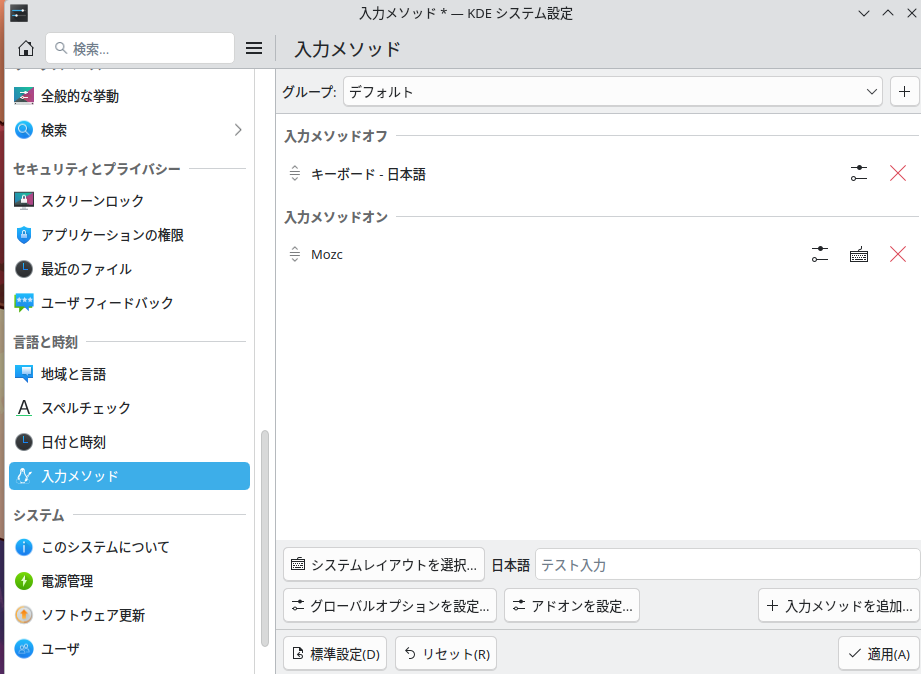Viewport: 921px width, 674px height.
Task: Add a new group with the plus button
Action: tap(905, 92)
